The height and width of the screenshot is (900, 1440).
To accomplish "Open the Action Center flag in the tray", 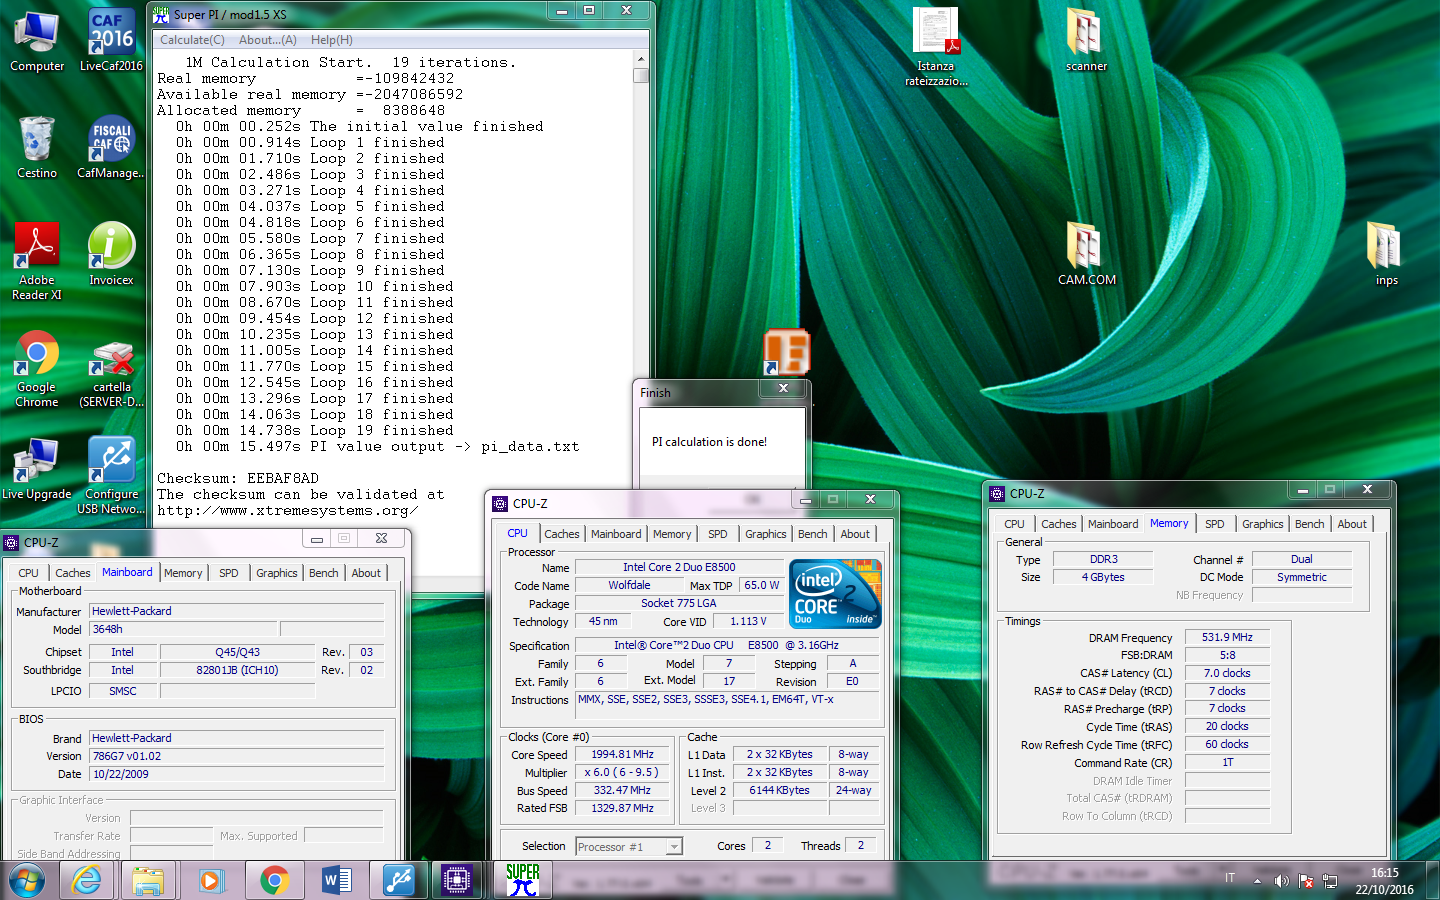I will pos(1306,881).
